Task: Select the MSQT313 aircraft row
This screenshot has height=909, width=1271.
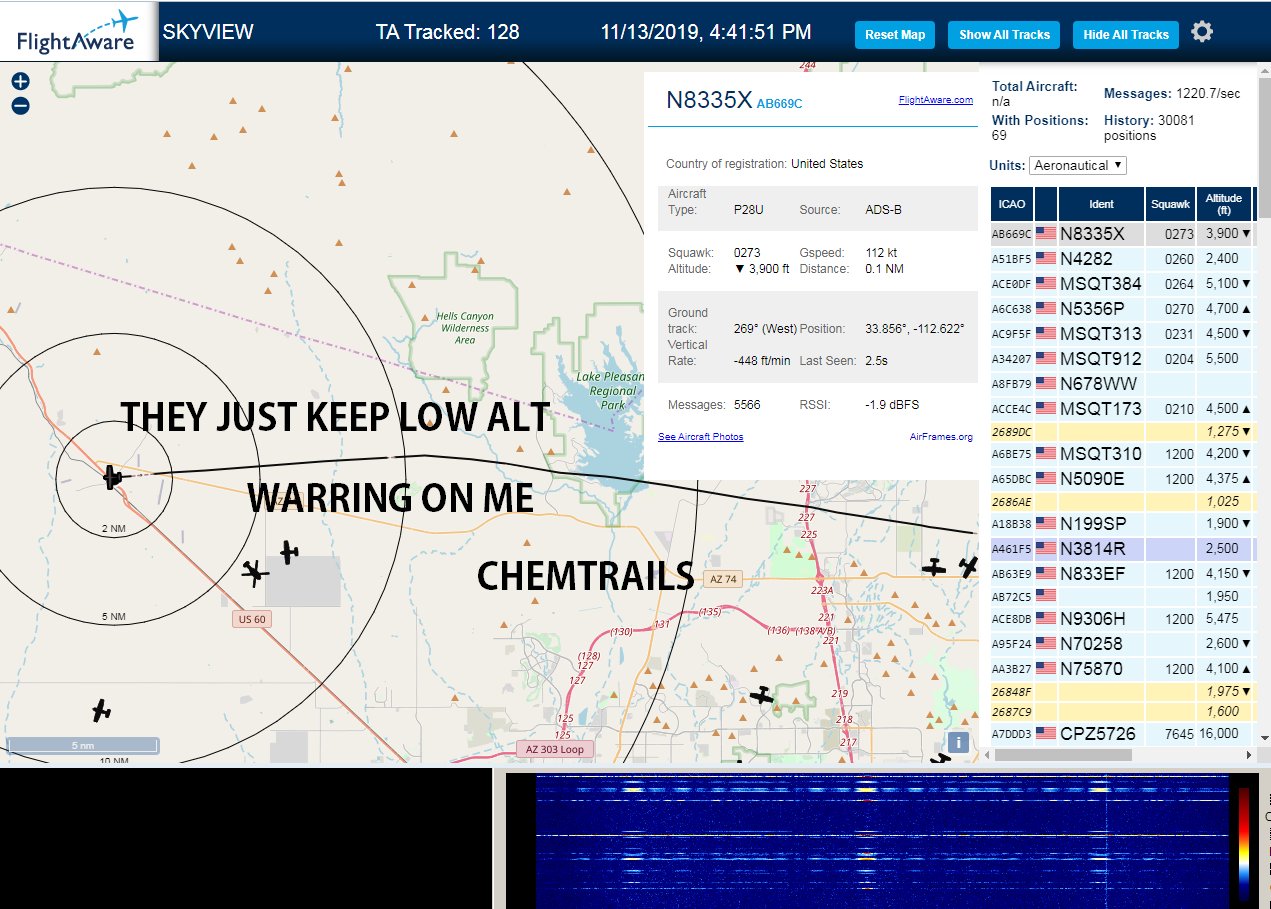Action: tap(1123, 334)
